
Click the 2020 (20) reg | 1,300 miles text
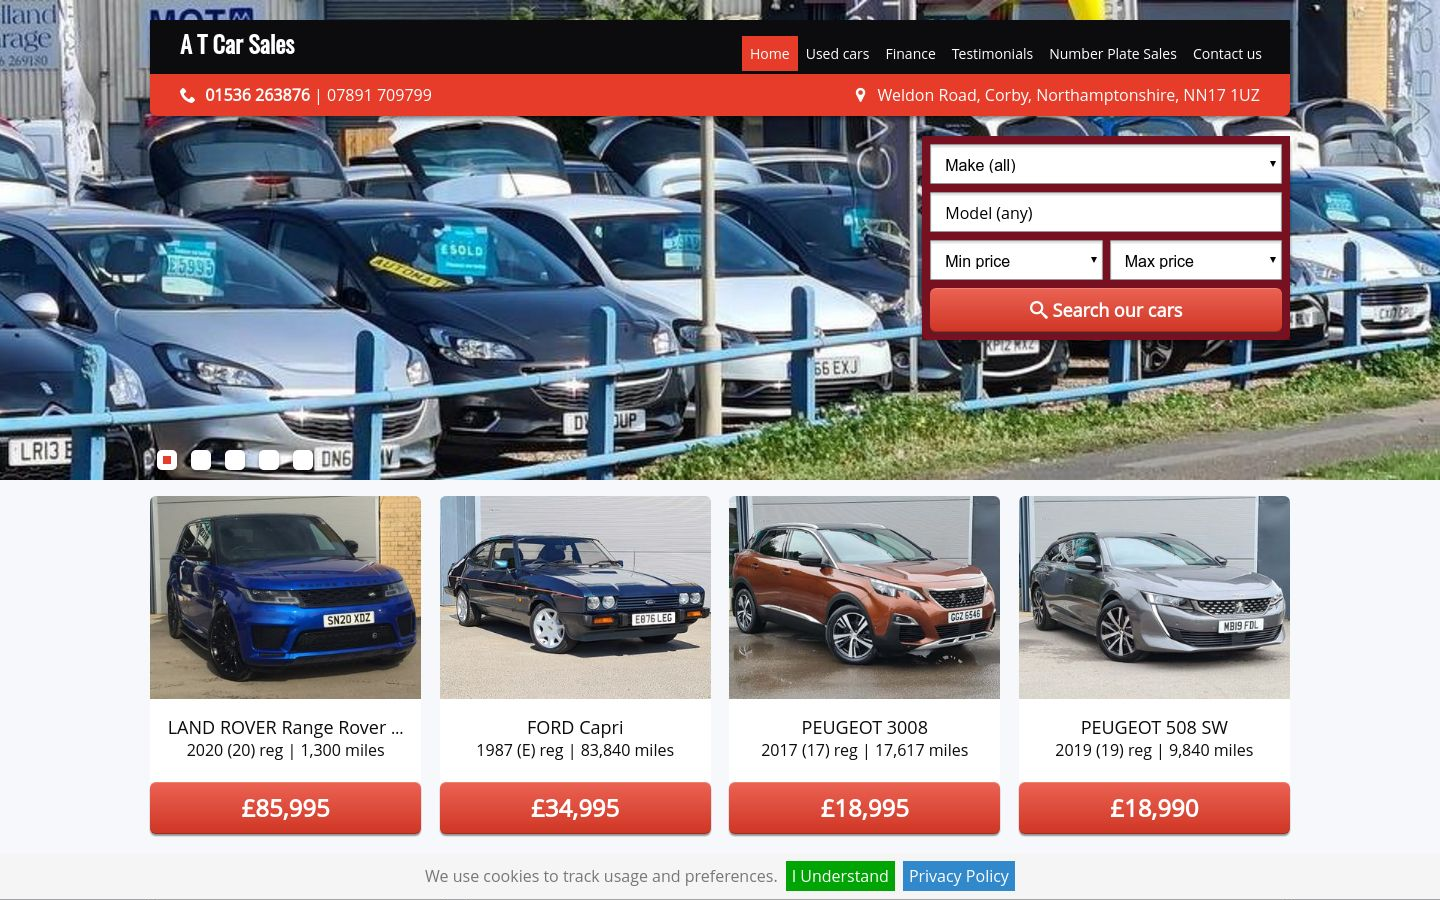[285, 751]
